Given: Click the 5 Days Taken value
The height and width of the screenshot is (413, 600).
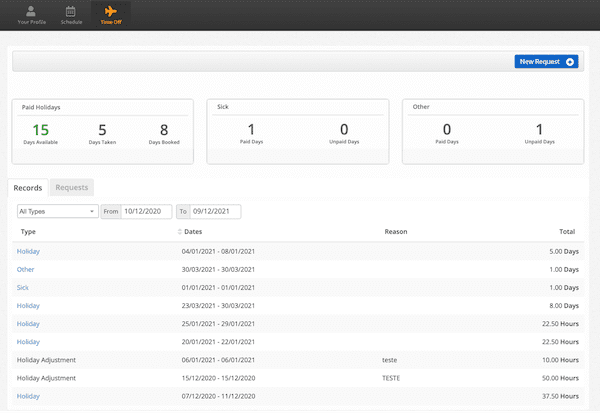Looking at the screenshot, I should coord(102,130).
